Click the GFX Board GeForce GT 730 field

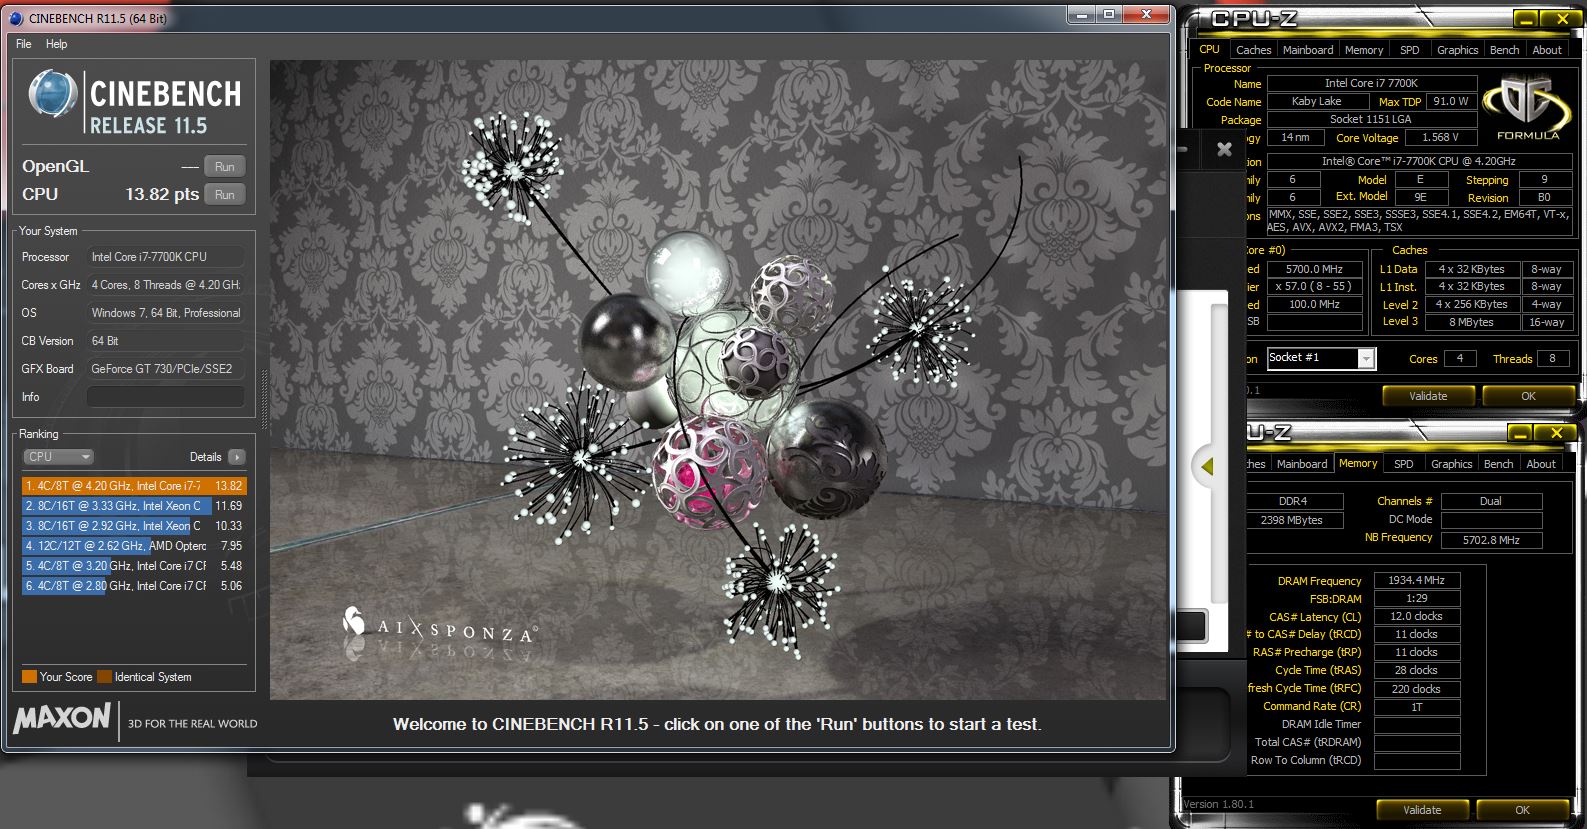click(x=166, y=369)
